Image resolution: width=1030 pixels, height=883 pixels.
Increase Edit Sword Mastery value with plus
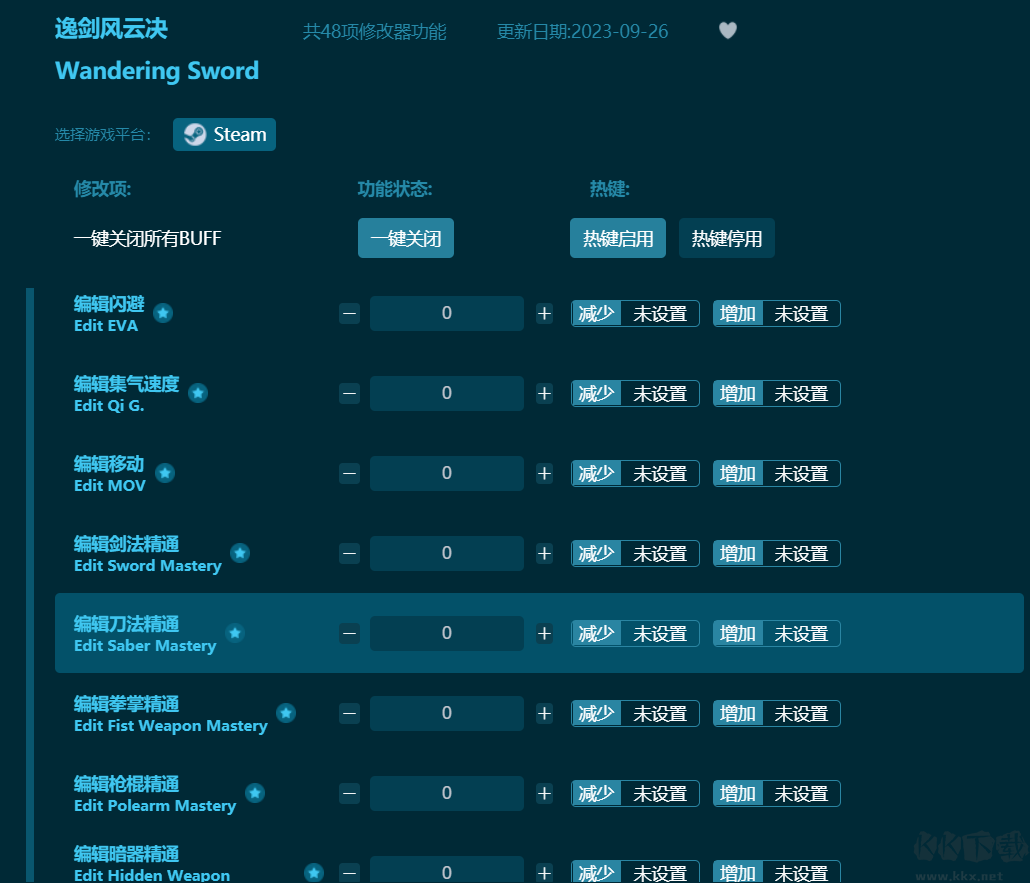(544, 553)
